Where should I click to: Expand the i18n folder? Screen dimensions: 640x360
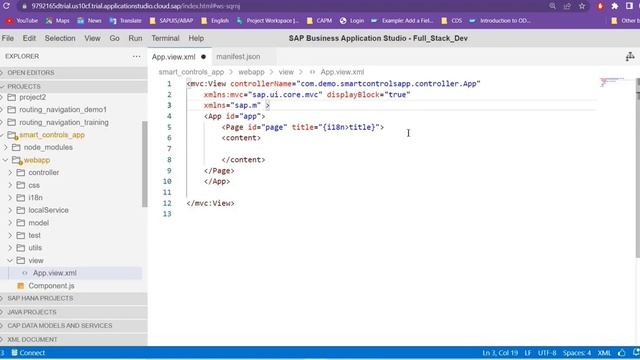coord(36,198)
